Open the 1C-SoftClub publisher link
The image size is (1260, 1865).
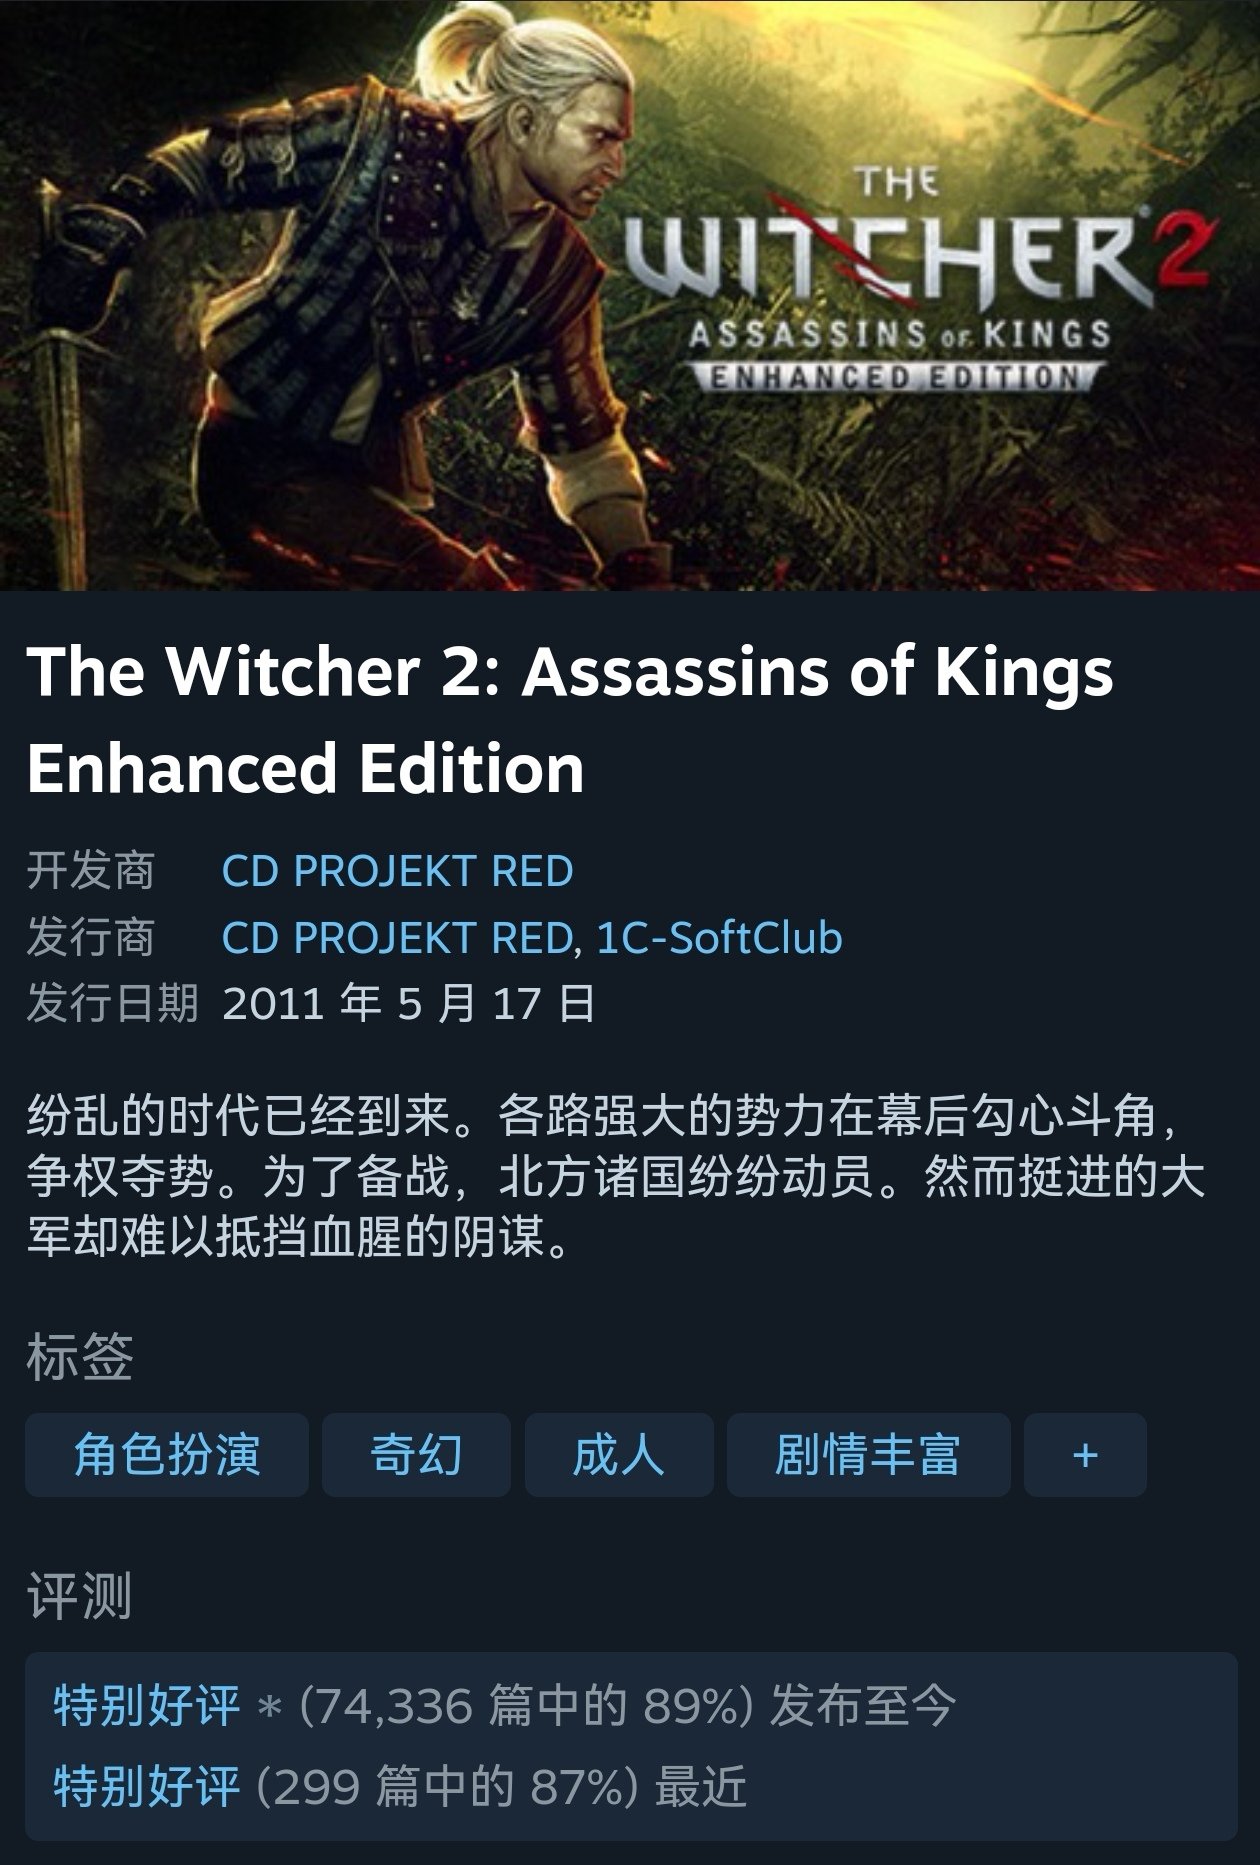pos(719,938)
